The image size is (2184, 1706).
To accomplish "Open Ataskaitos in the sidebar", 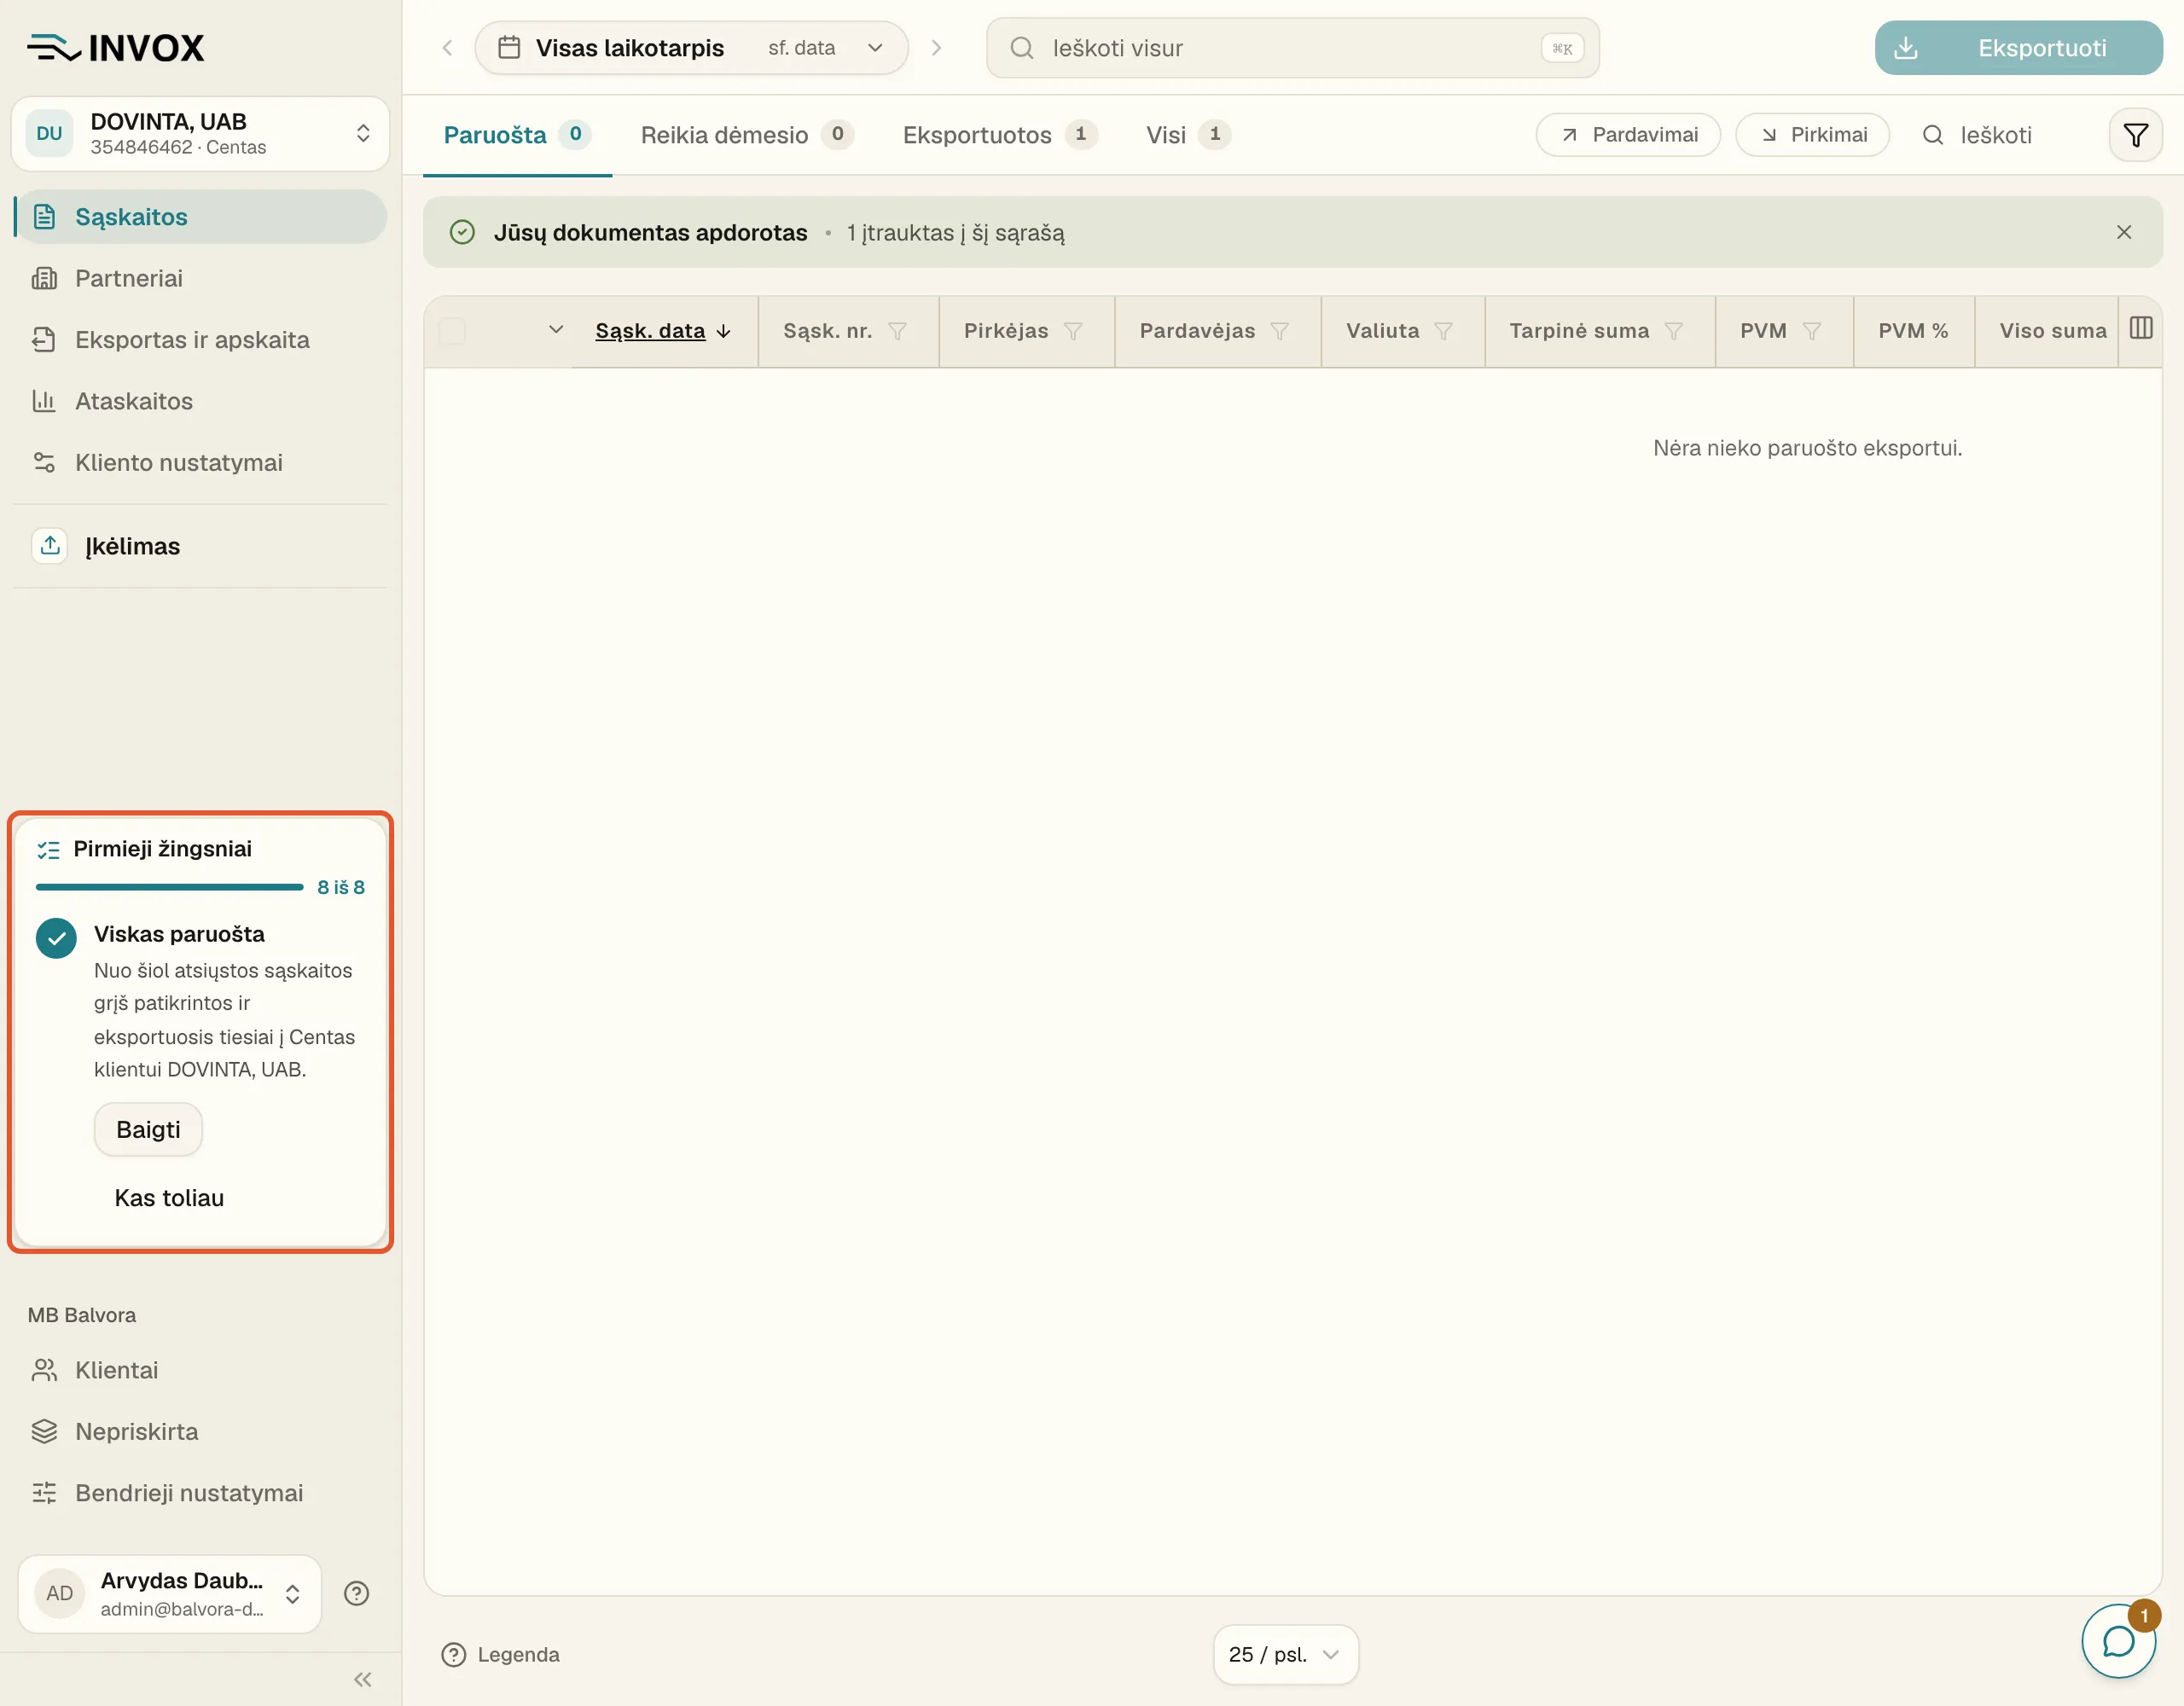I will coord(200,401).
